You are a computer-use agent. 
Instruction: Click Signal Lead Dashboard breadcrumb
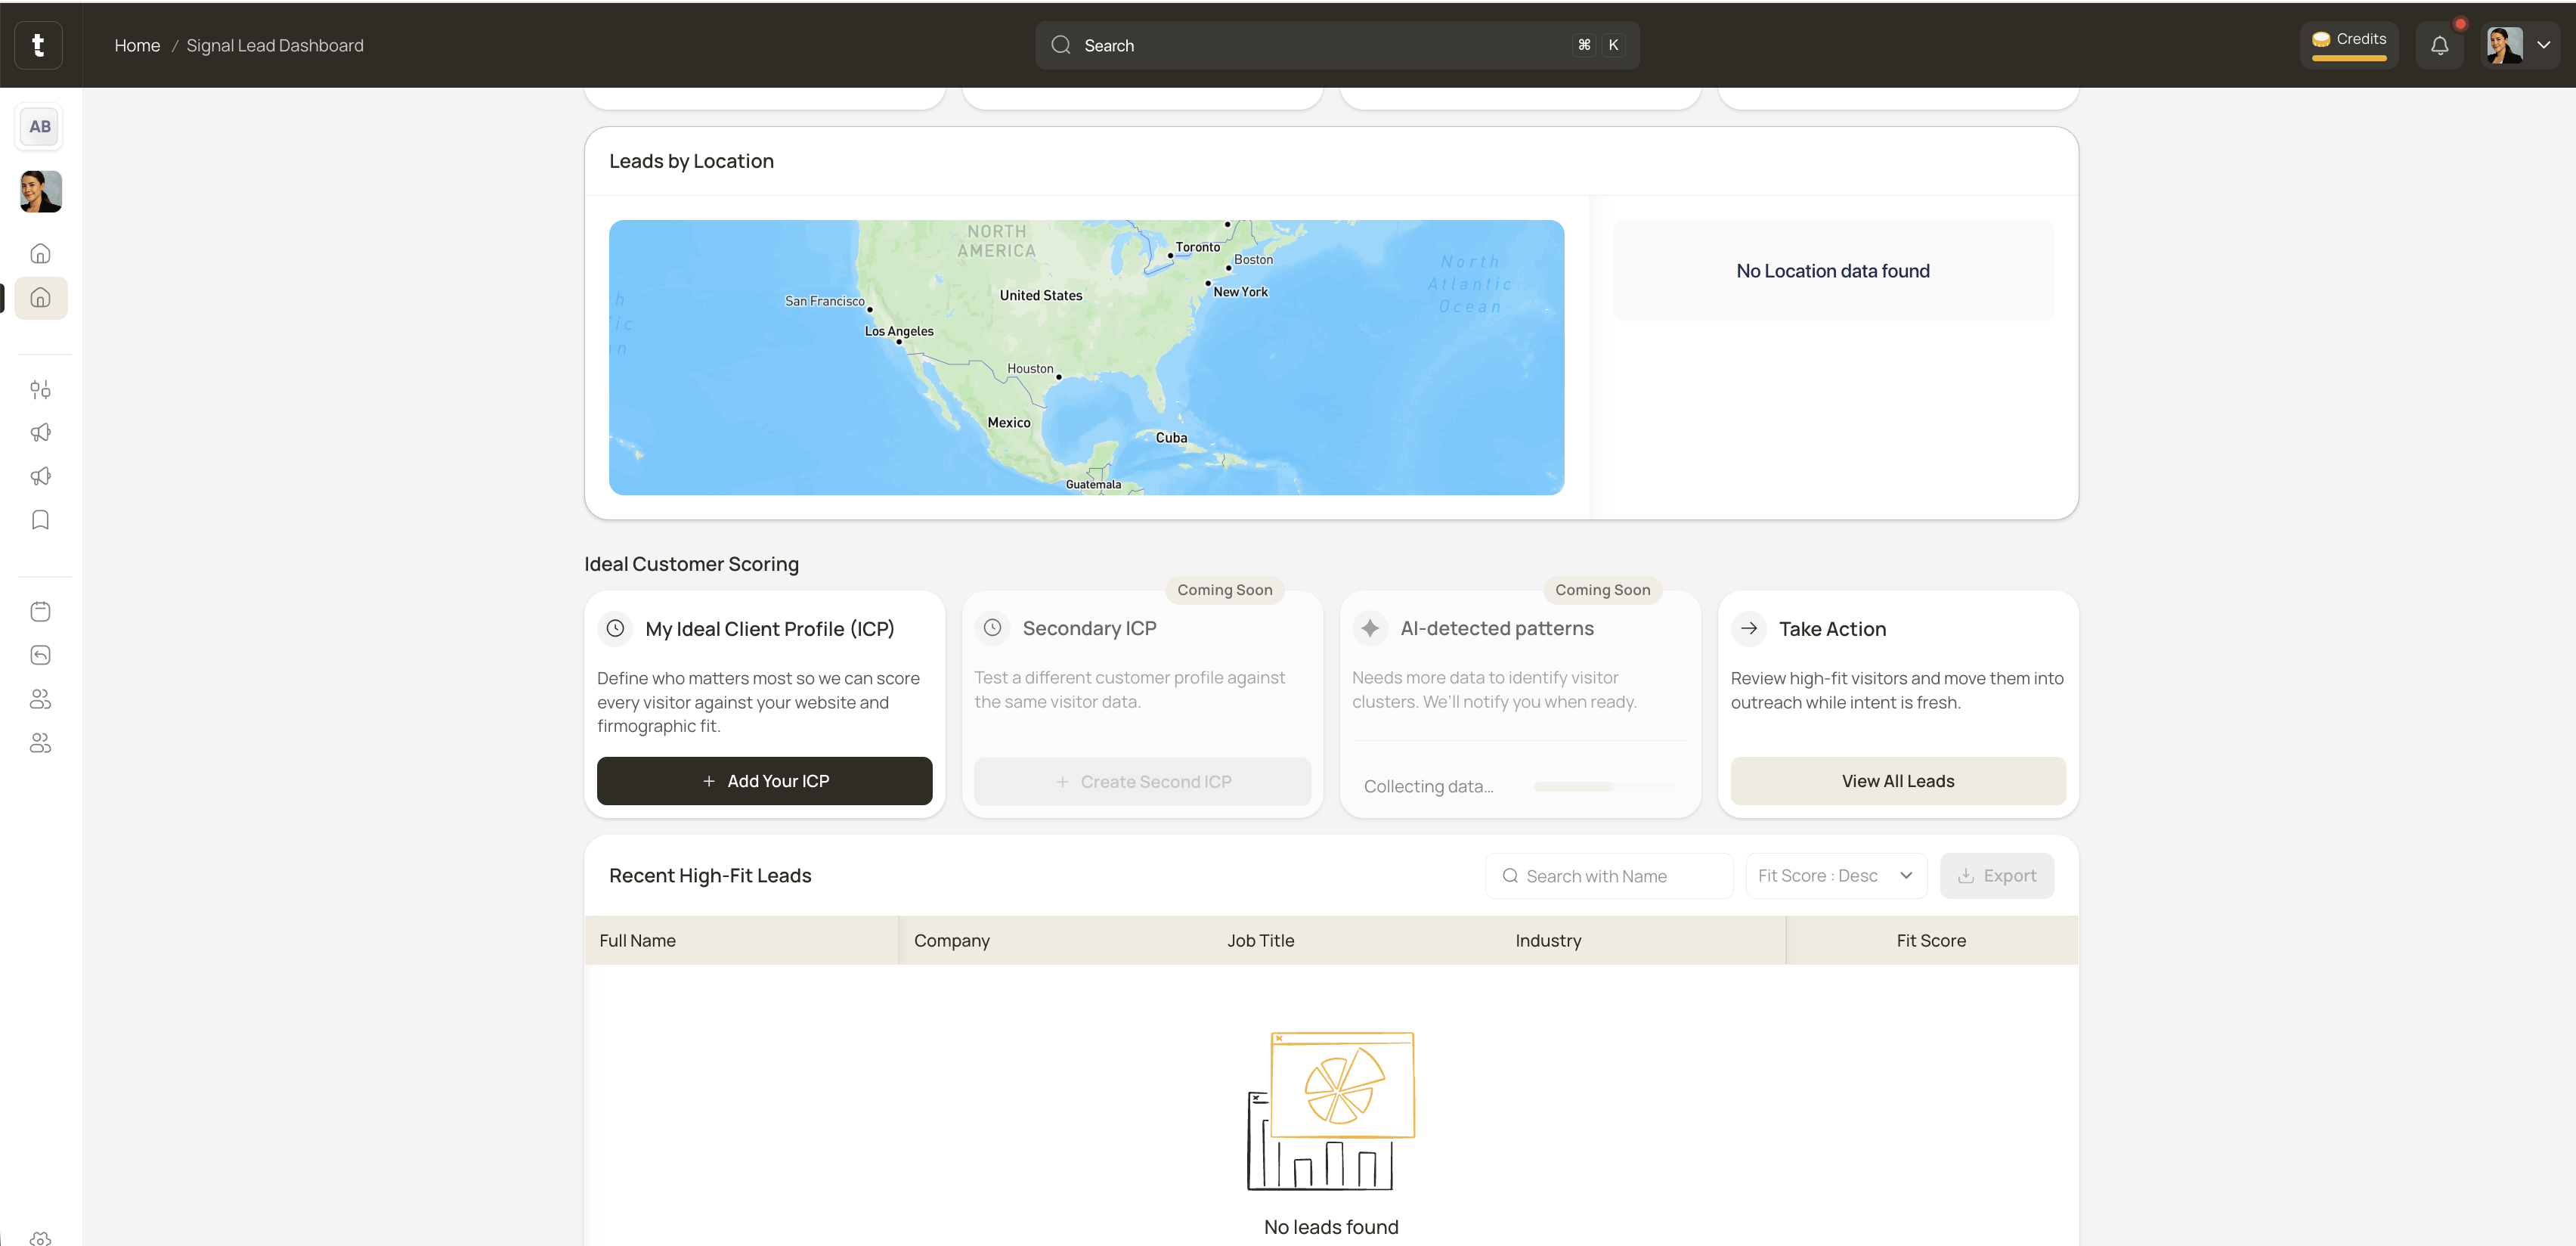pos(275,45)
